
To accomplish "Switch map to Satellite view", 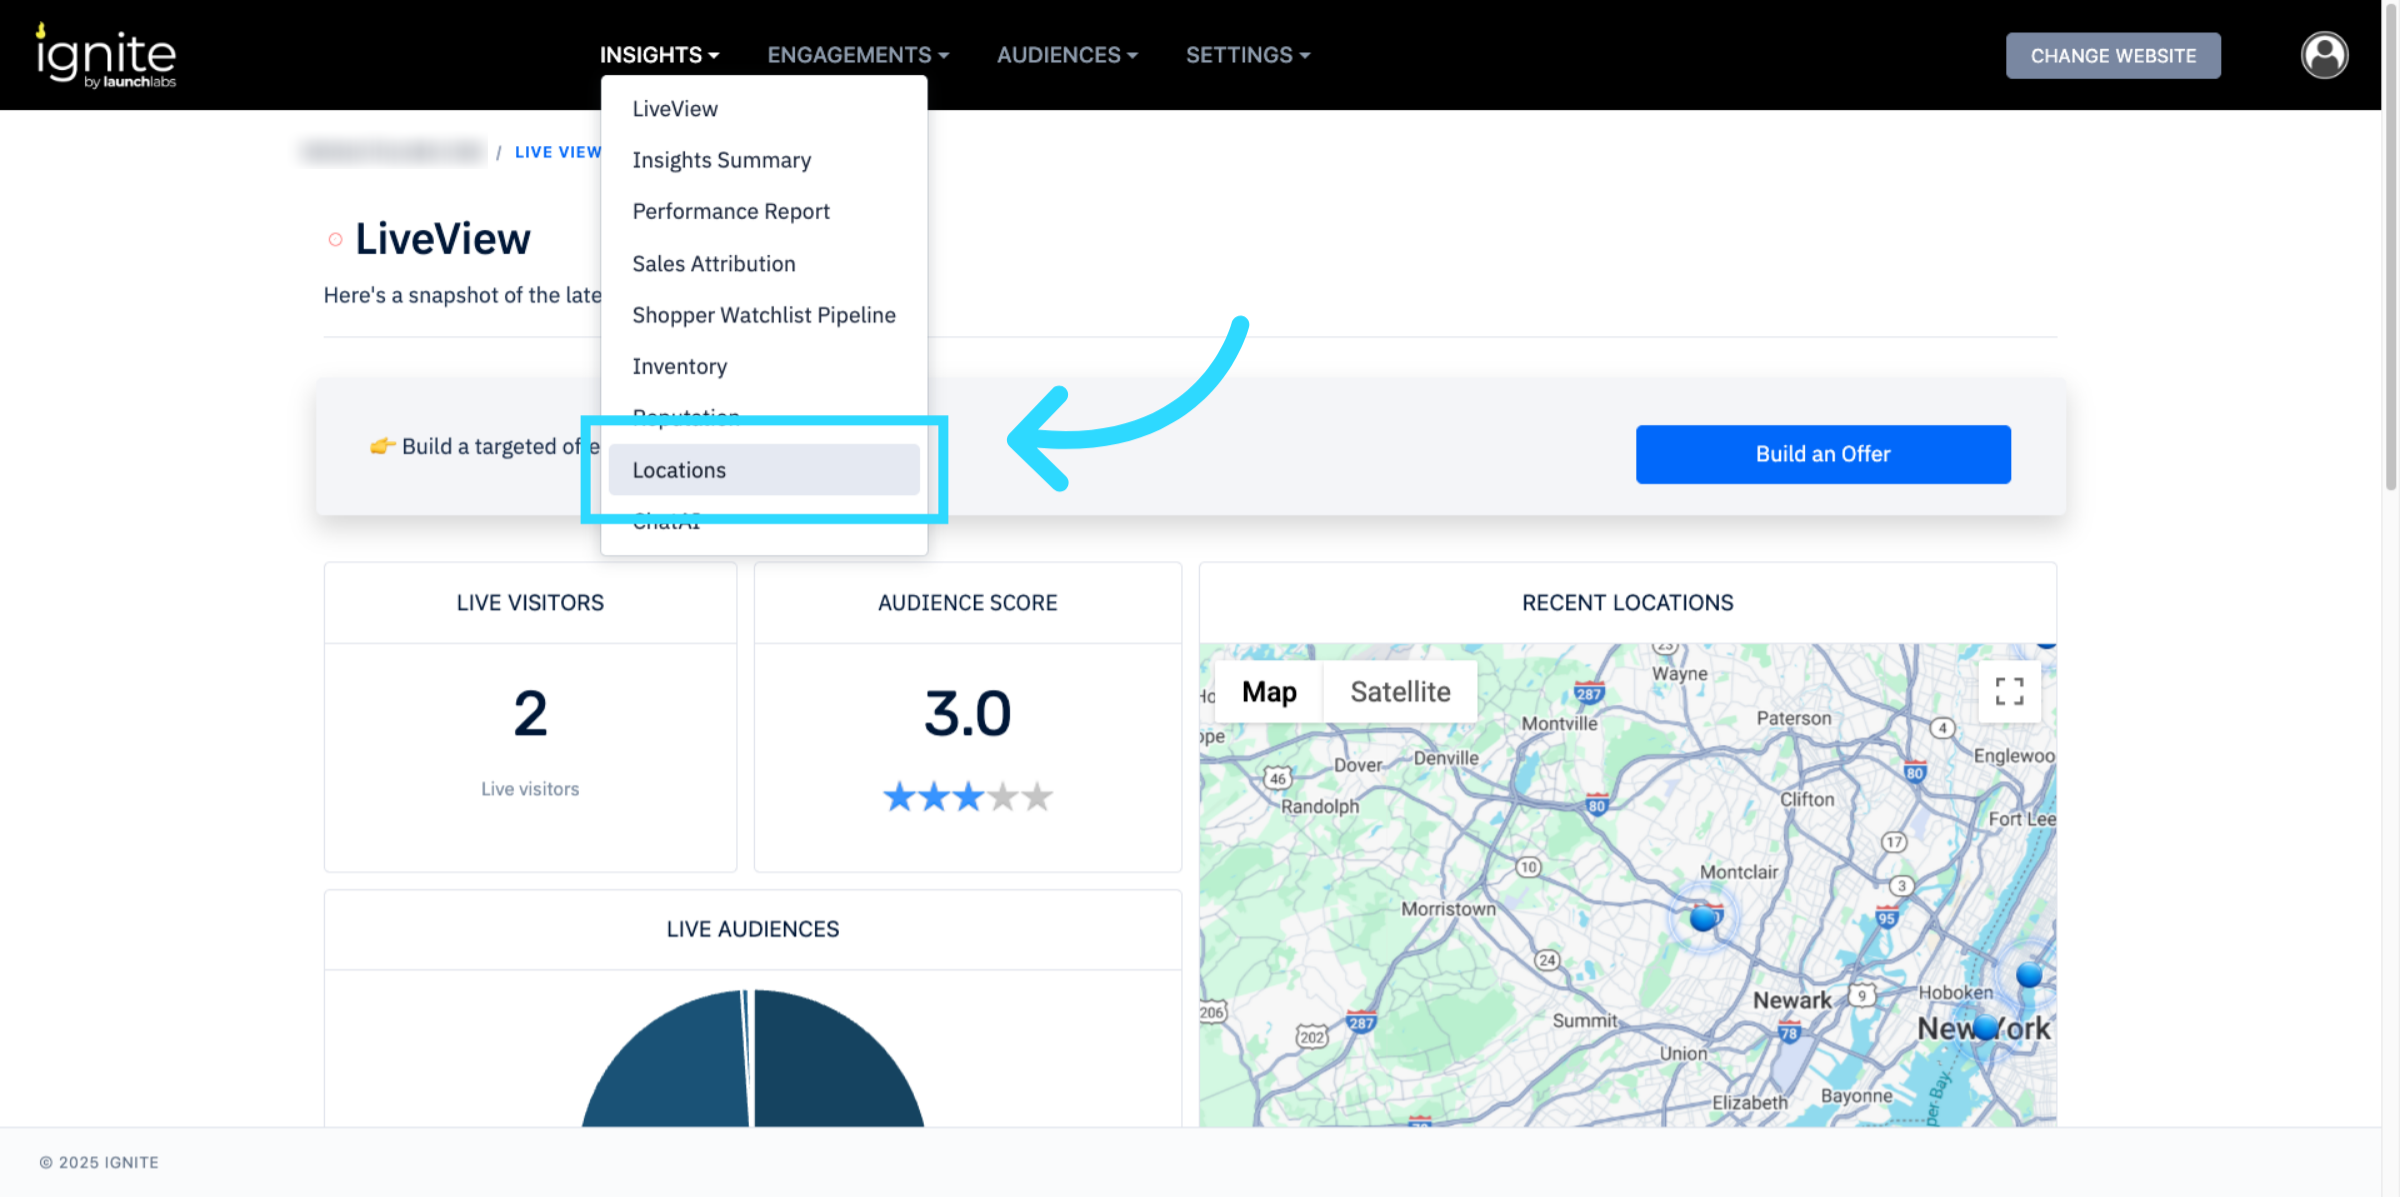I will [1399, 691].
